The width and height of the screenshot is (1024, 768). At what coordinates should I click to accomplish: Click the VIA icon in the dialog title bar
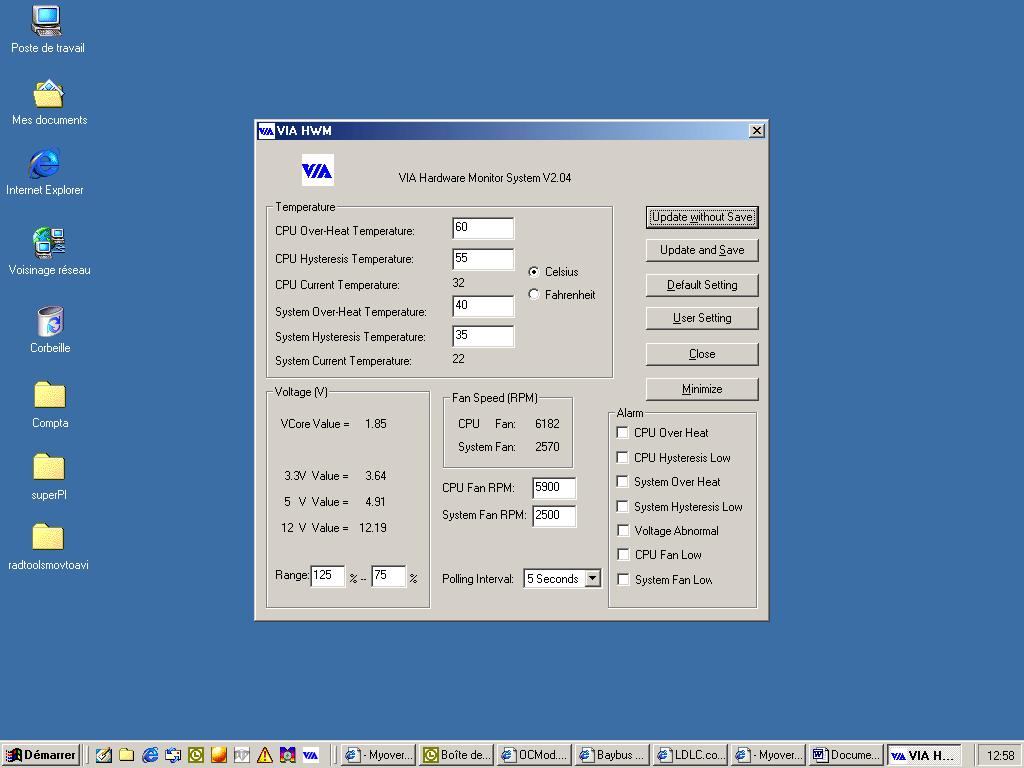tap(266, 131)
